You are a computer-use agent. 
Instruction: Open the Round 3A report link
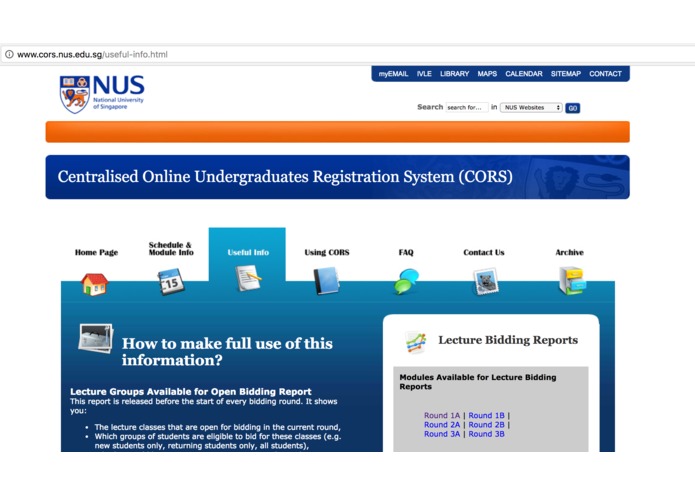point(442,434)
